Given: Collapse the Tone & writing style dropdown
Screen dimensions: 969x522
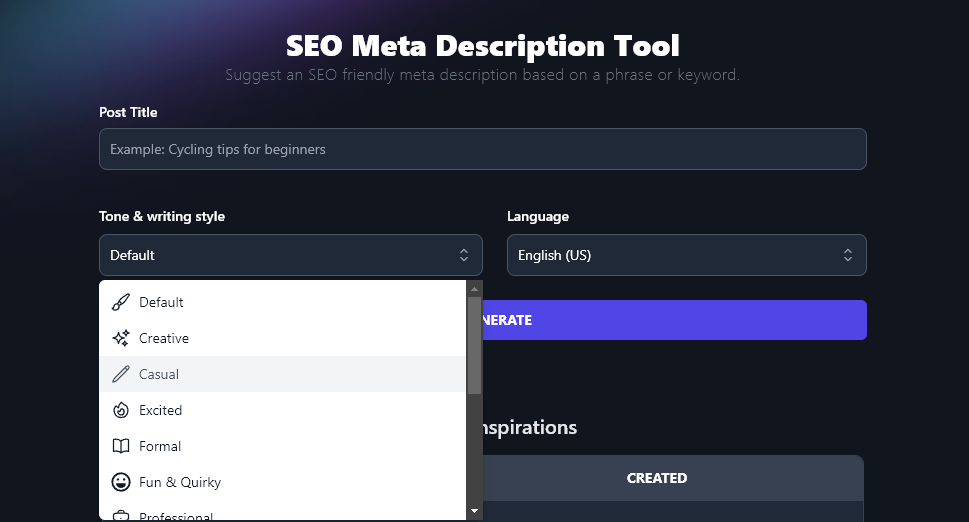Looking at the screenshot, I should tap(290, 255).
